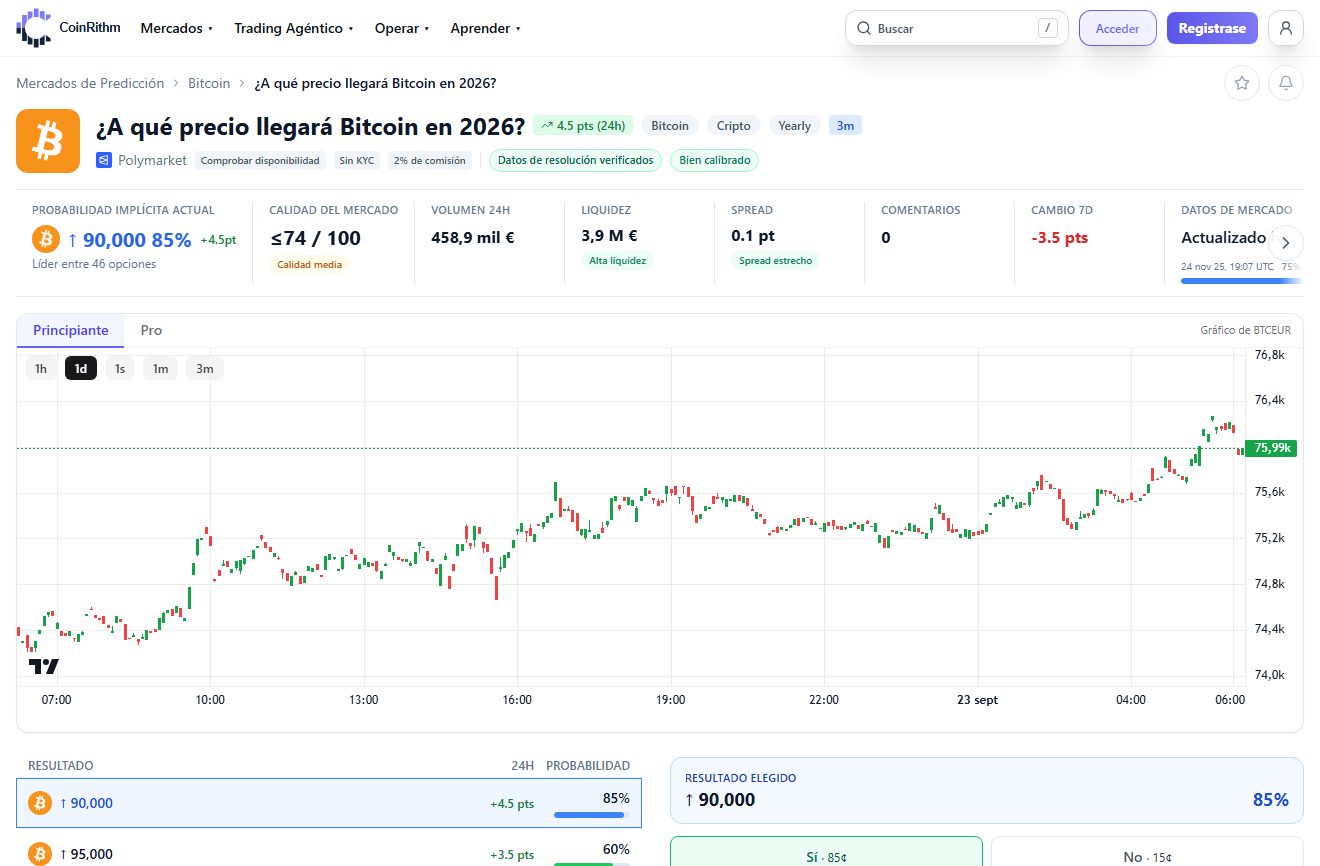Focus the Buscar search field

pyautogui.click(x=957, y=28)
